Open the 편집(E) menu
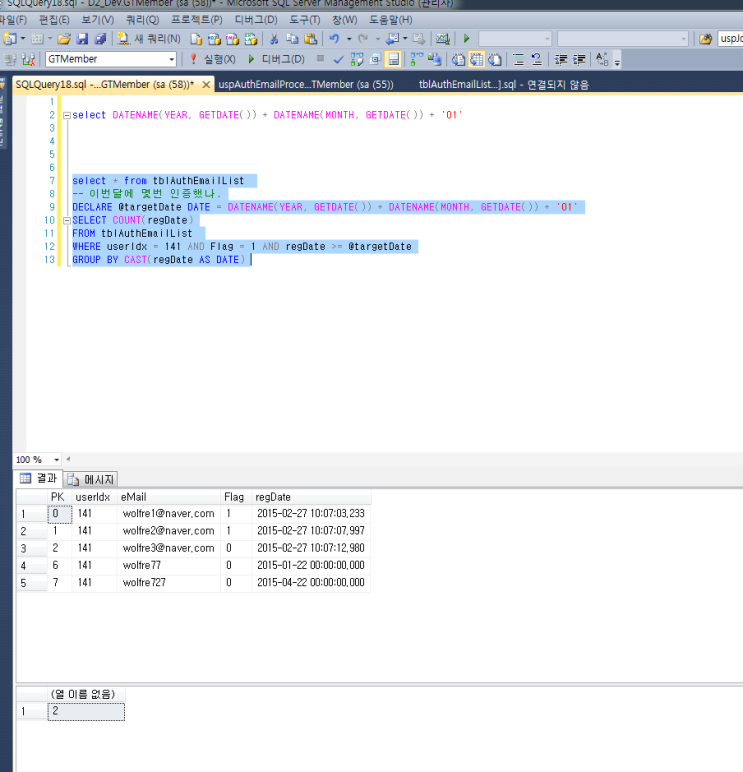The width and height of the screenshot is (743, 772). (x=54, y=20)
